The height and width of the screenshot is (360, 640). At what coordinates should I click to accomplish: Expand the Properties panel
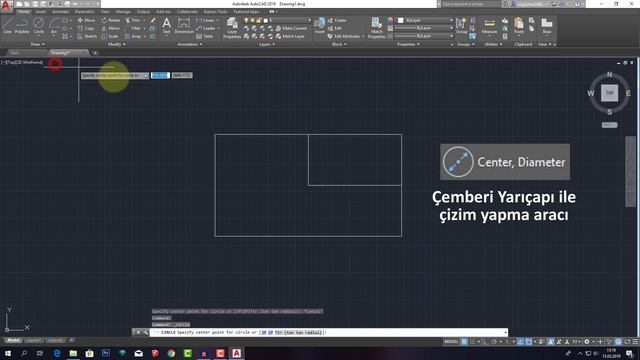tap(409, 44)
